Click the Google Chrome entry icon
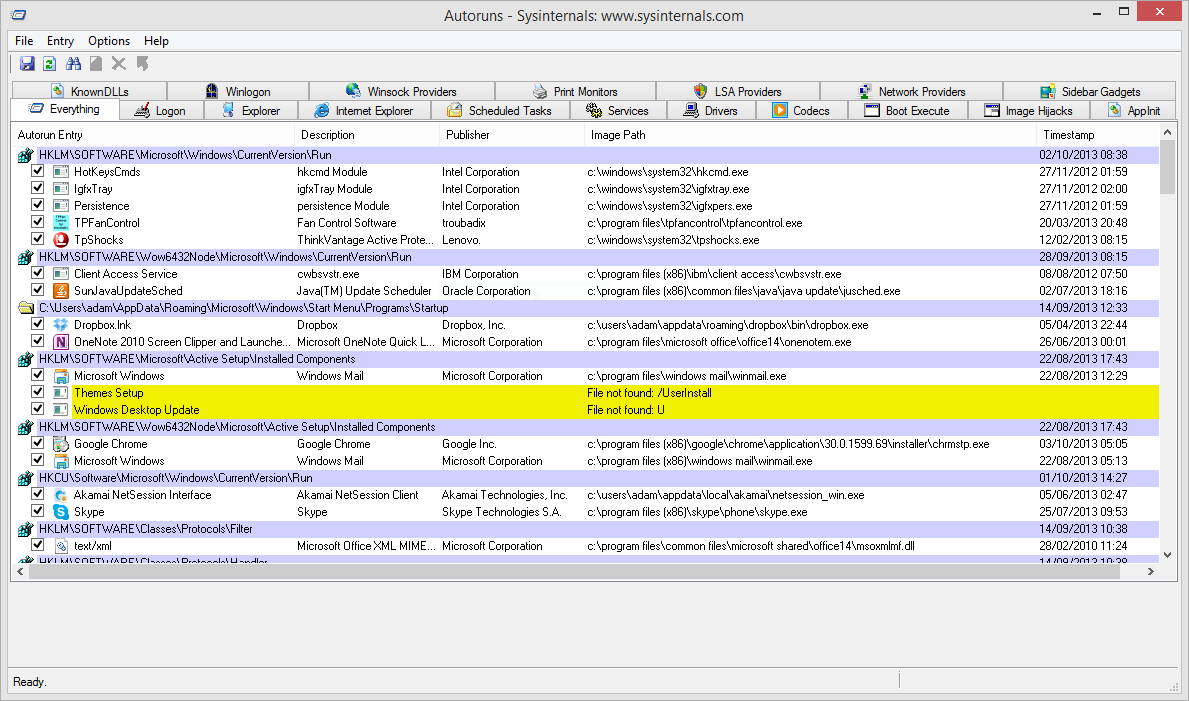The height and width of the screenshot is (701, 1189). click(x=61, y=444)
